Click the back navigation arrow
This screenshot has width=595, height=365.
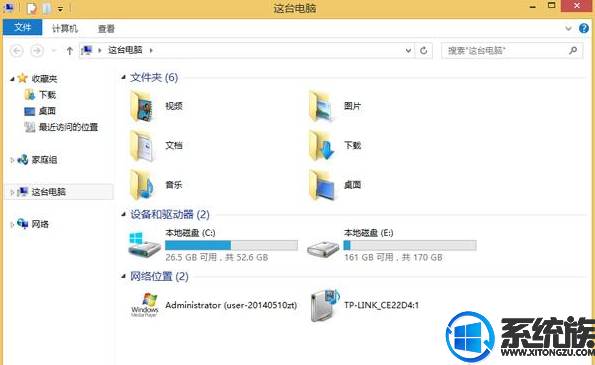pos(17,50)
